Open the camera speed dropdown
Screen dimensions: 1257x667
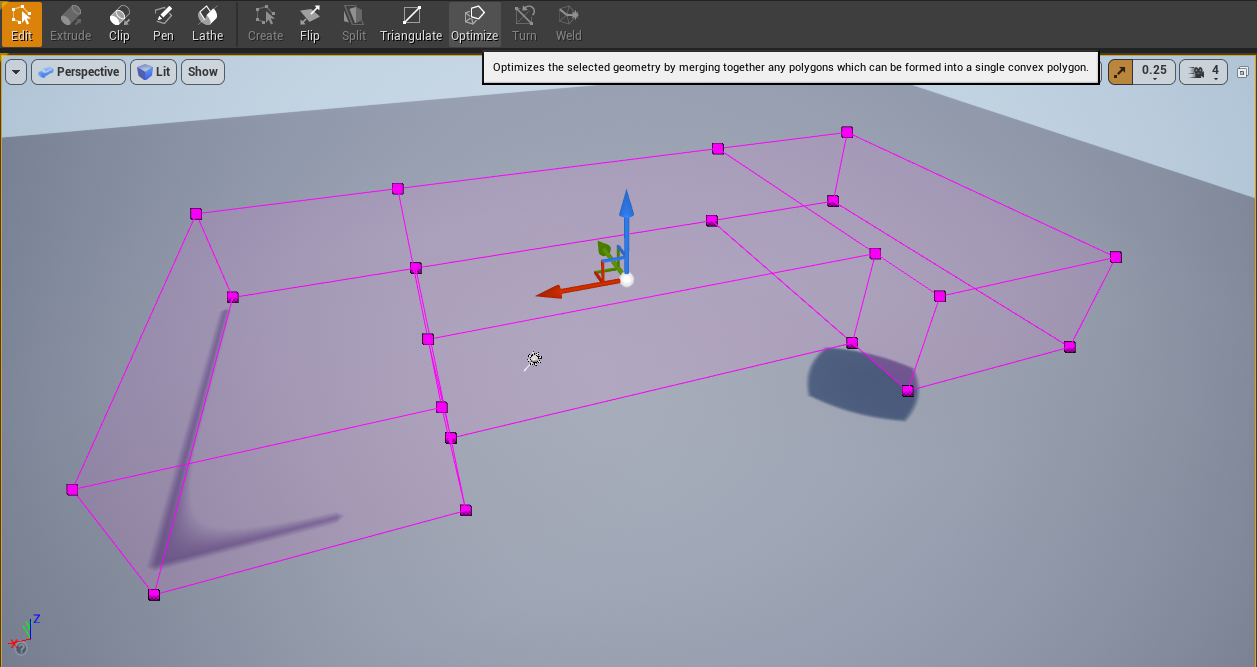pyautogui.click(x=1218, y=71)
